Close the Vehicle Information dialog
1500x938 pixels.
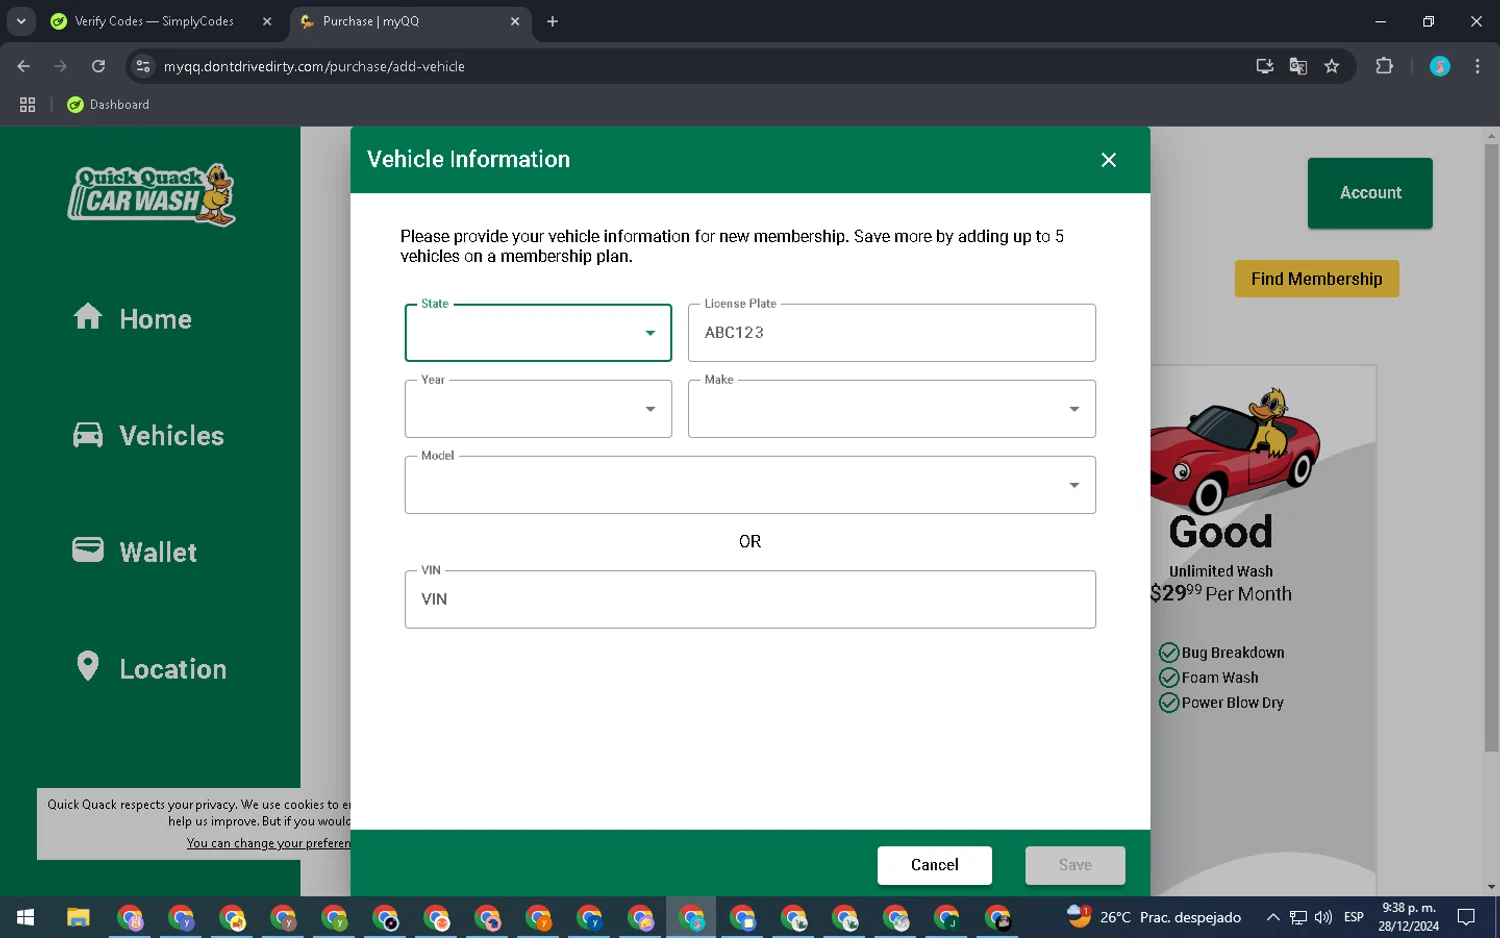click(x=1108, y=160)
